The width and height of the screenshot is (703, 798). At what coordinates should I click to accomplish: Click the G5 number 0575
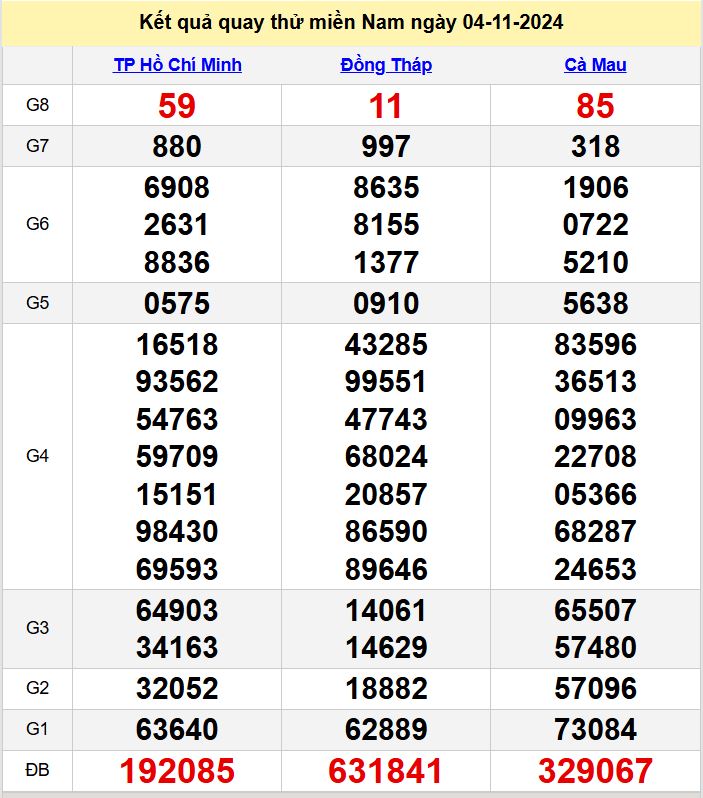click(x=177, y=303)
